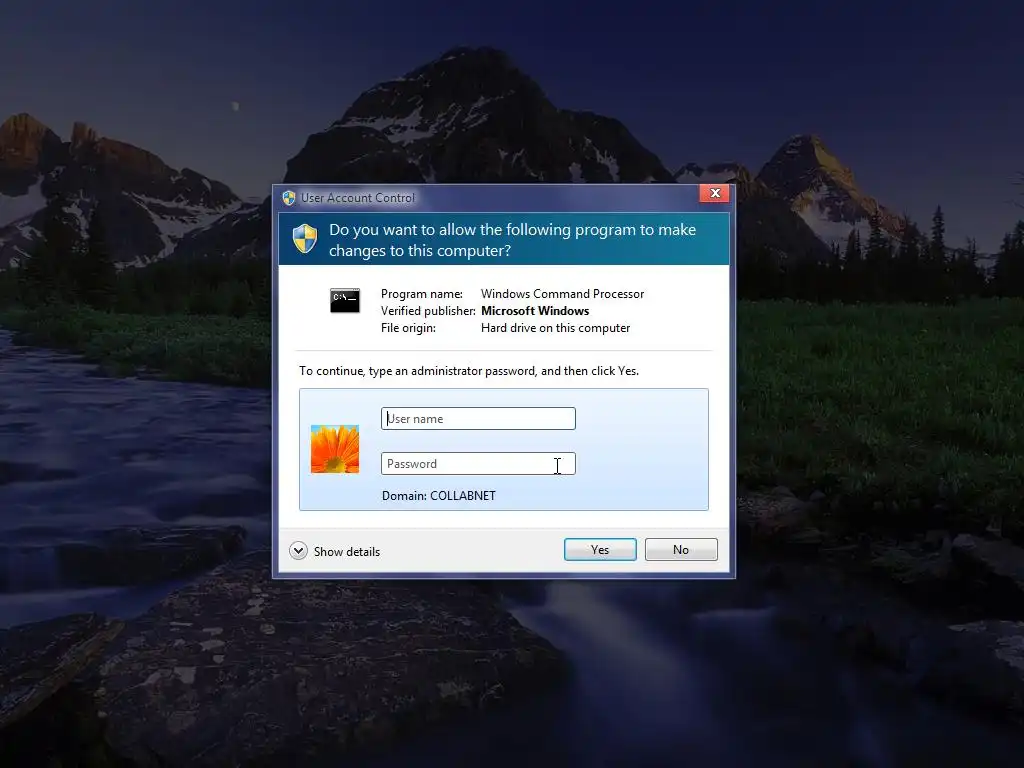This screenshot has width=1024, height=768.
Task: Click the Domain: COLLABNET text
Action: coord(439,496)
